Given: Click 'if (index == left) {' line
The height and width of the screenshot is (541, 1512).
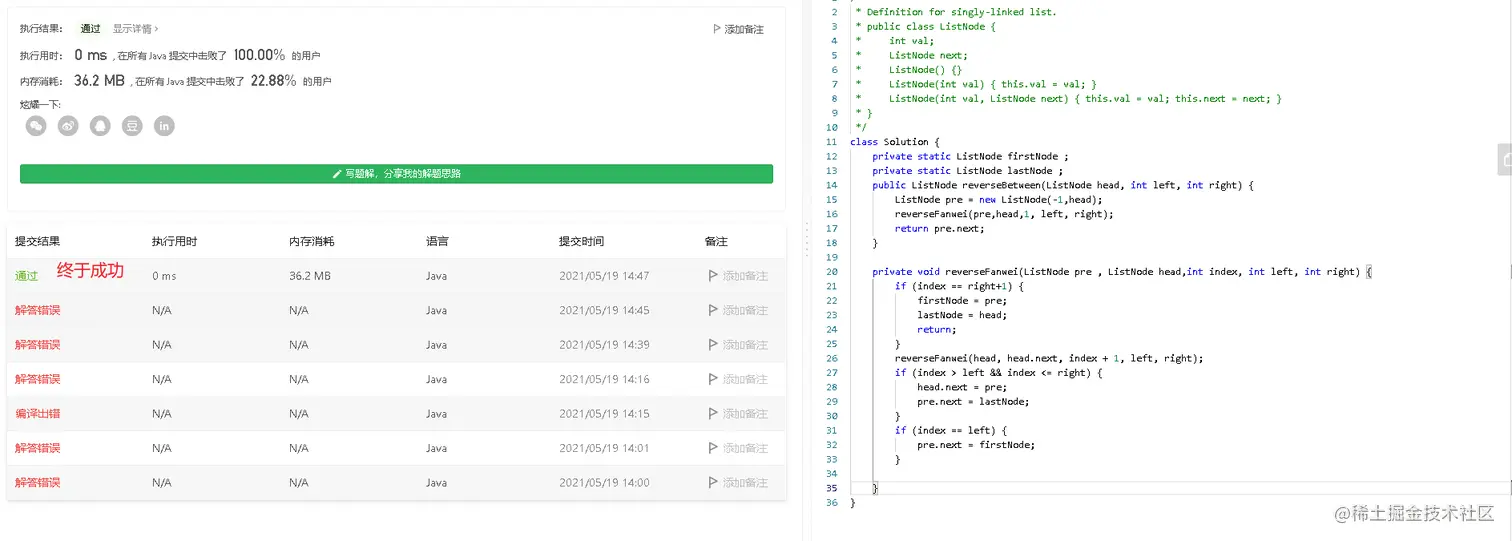Looking at the screenshot, I should point(951,430).
